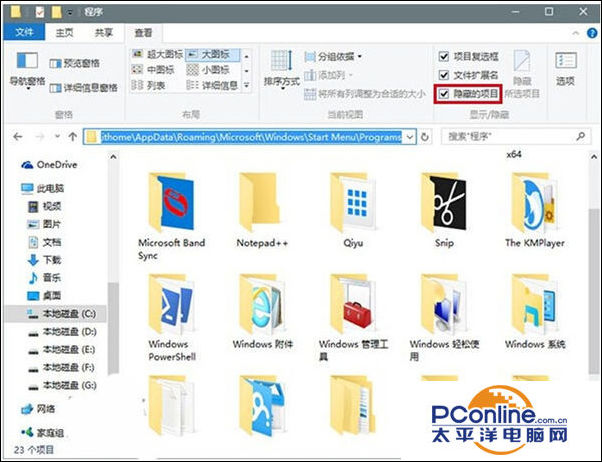Open the 文件 file menu
Viewport: 602px width, 462px height.
click(24, 33)
